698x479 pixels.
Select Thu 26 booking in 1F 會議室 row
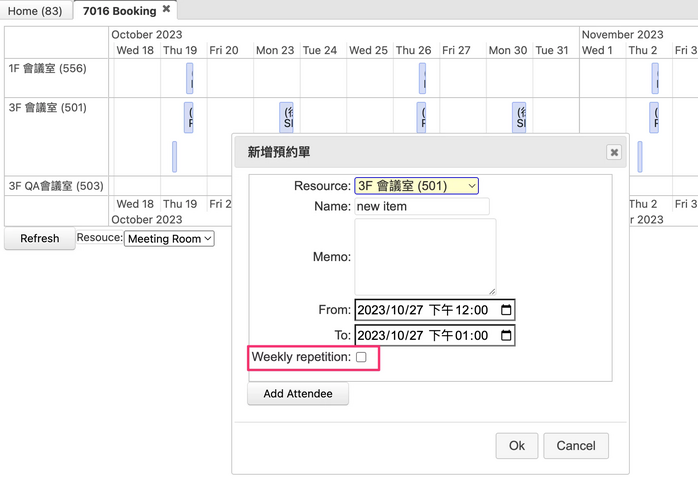coord(422,79)
